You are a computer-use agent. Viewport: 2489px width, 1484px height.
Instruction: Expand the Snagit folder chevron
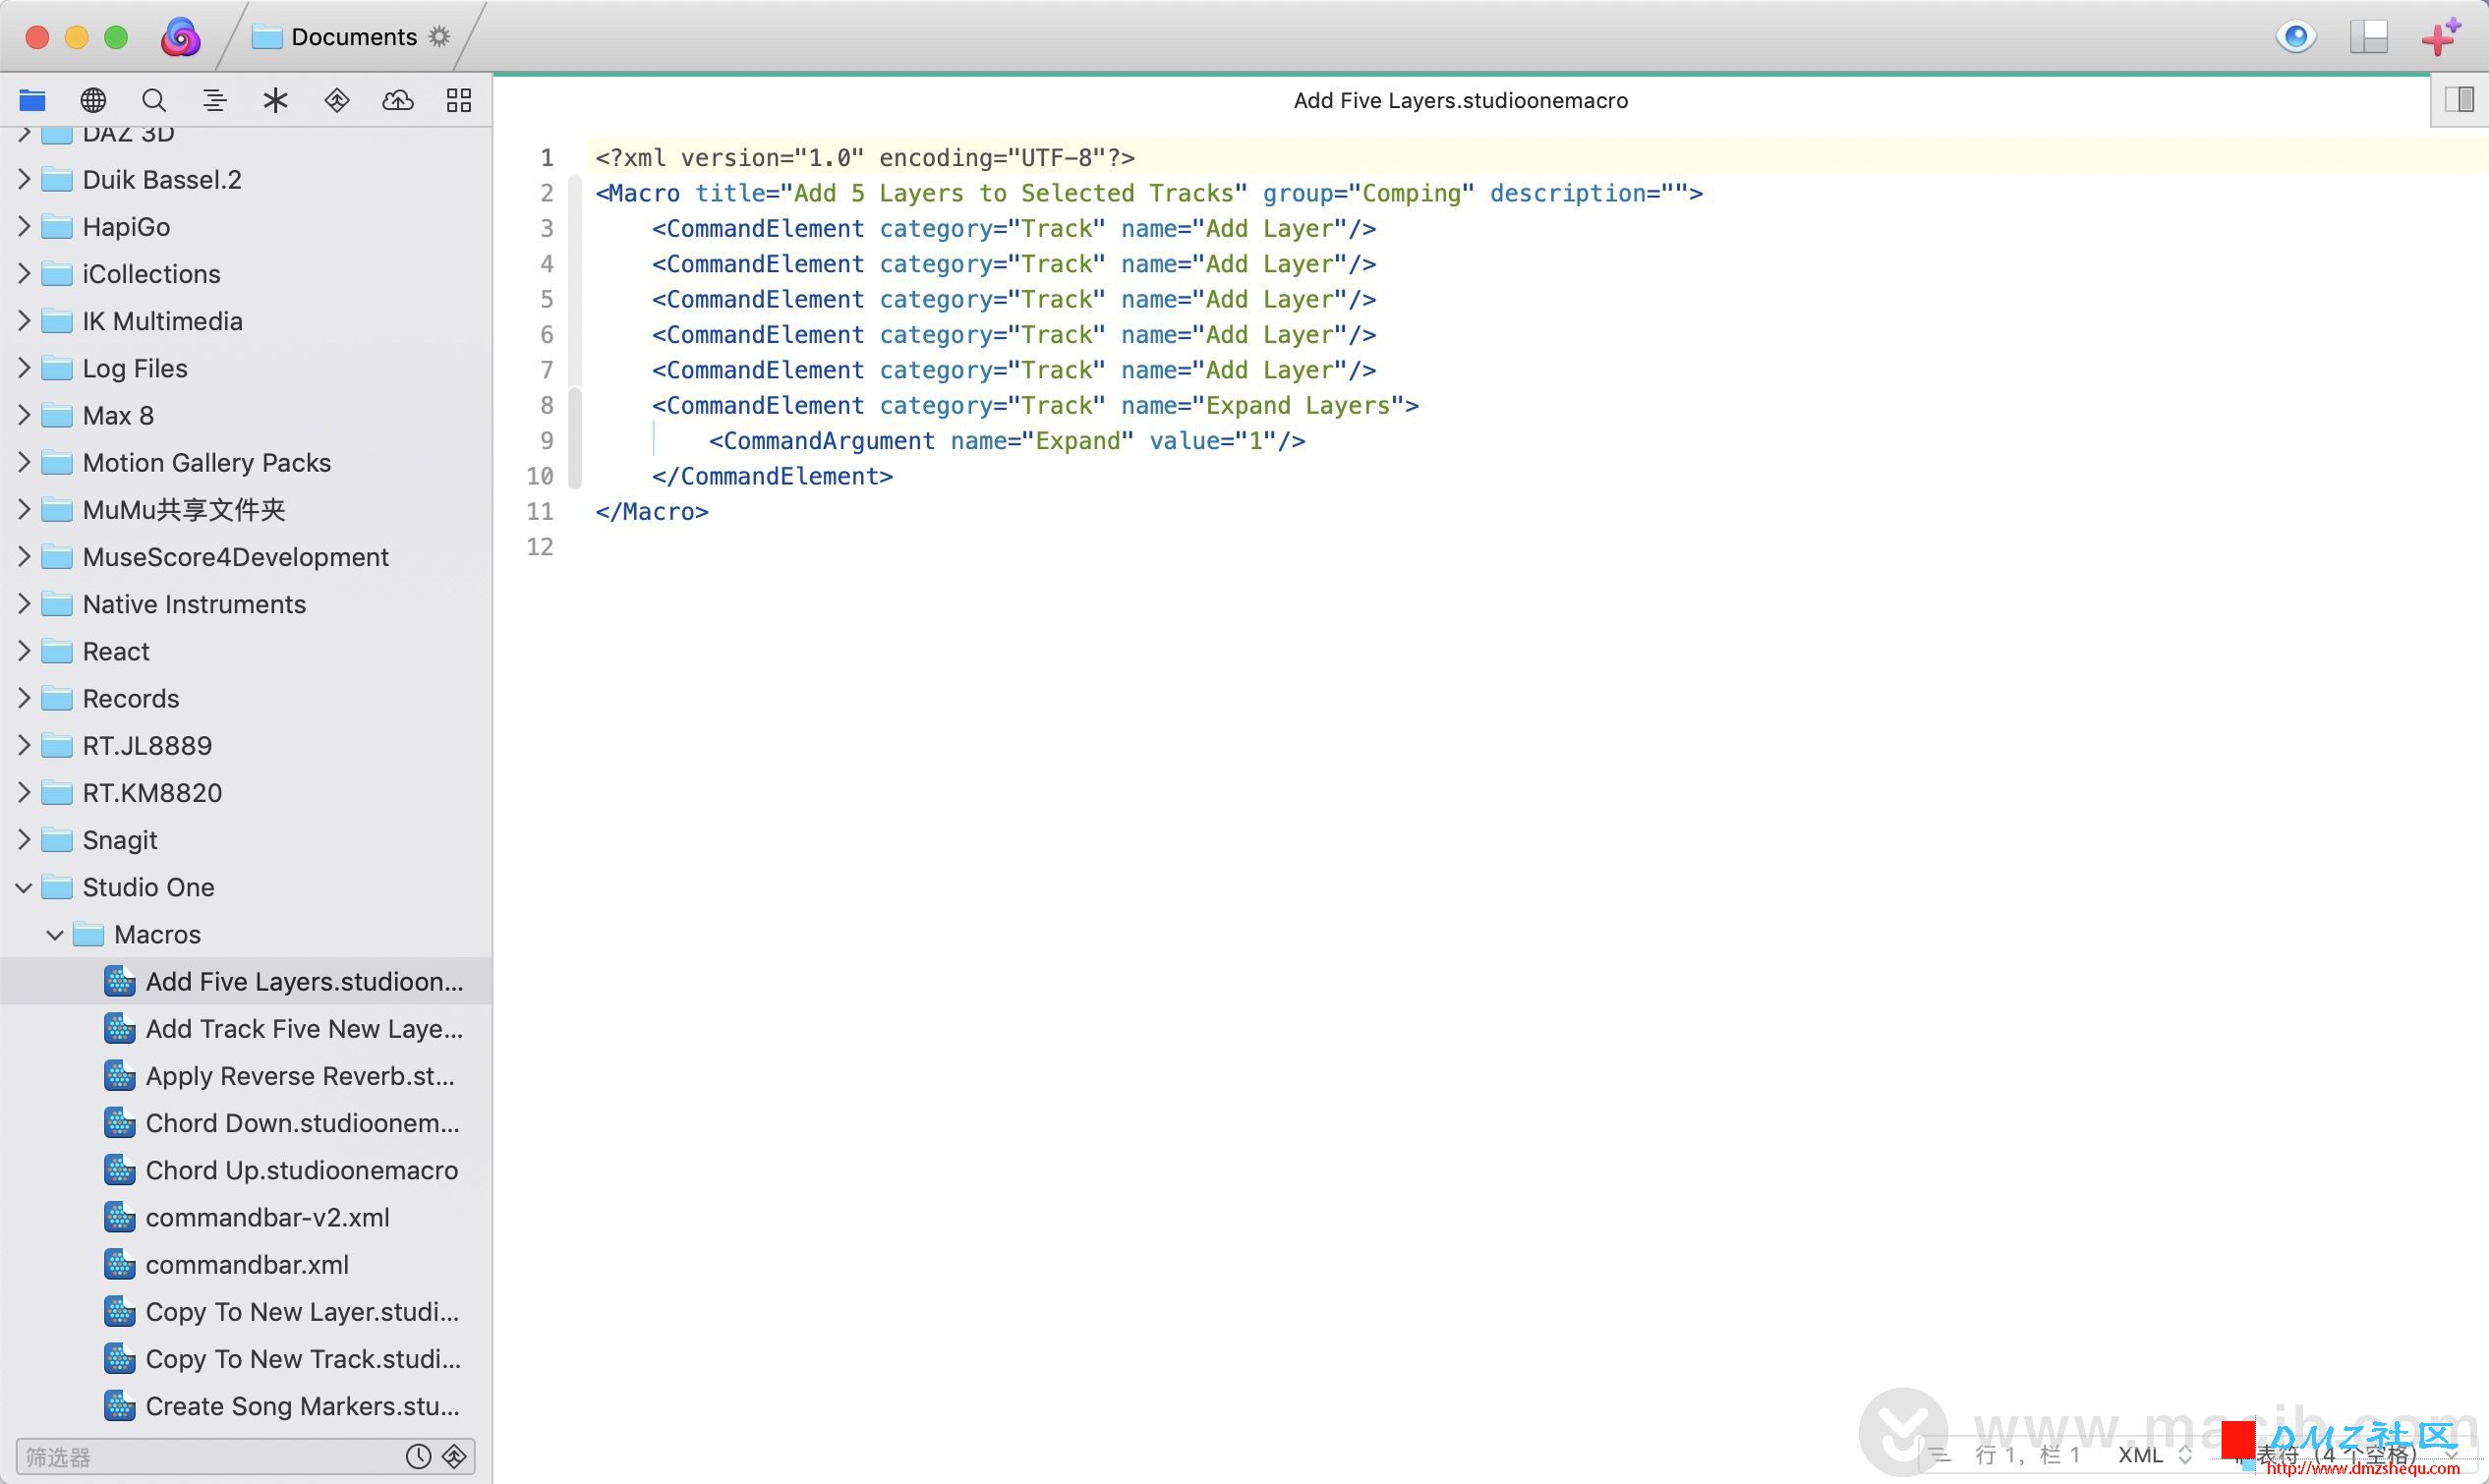pos(24,839)
